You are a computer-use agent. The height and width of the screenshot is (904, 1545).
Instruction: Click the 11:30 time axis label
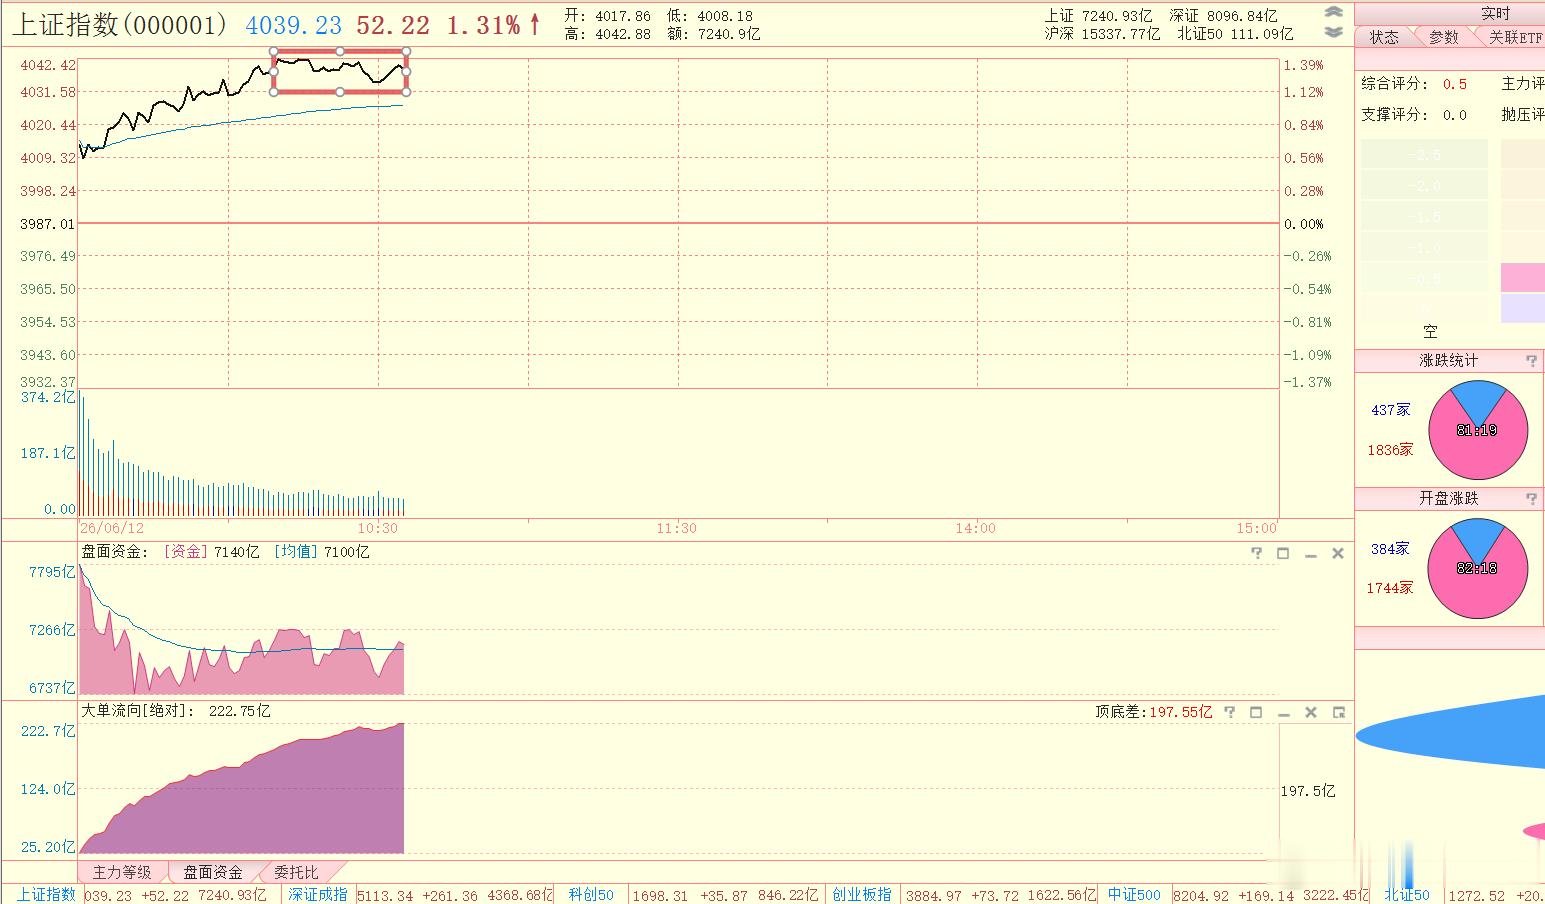[x=676, y=528]
